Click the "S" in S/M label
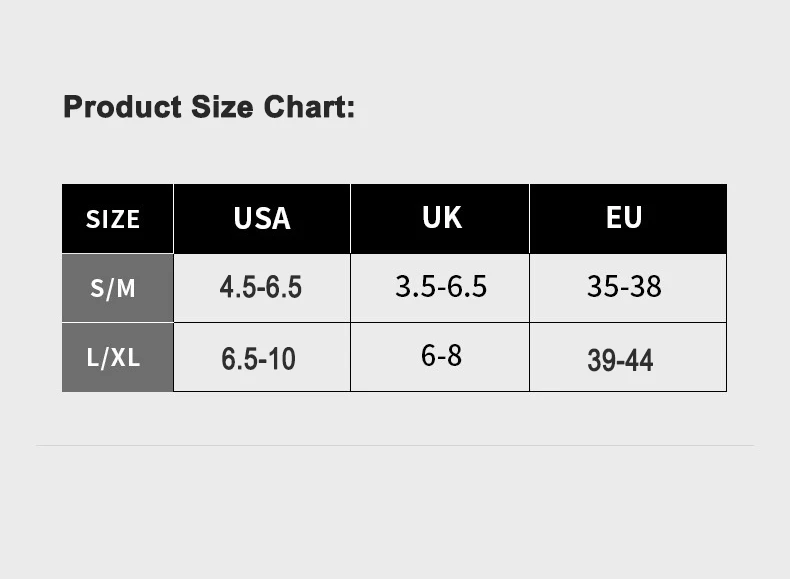The width and height of the screenshot is (790, 579). click(97, 288)
